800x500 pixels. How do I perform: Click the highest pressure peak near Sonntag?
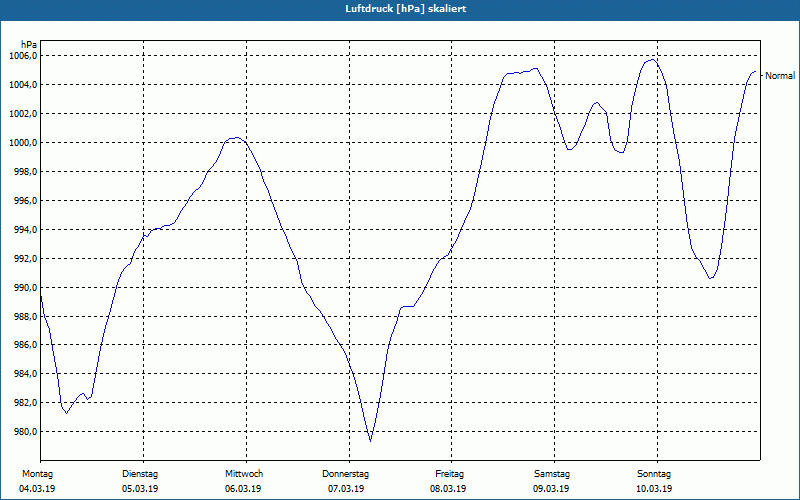click(x=652, y=60)
